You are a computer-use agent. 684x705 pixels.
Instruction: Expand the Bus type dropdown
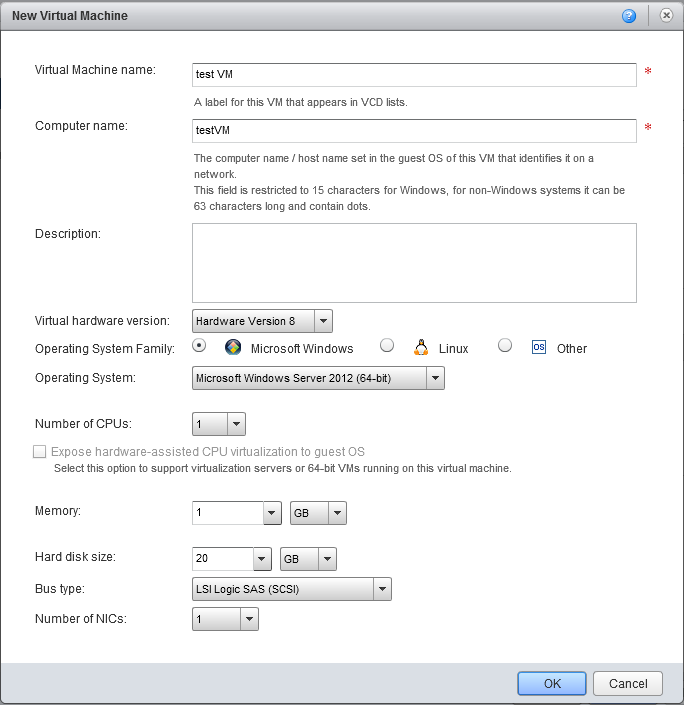(x=382, y=589)
